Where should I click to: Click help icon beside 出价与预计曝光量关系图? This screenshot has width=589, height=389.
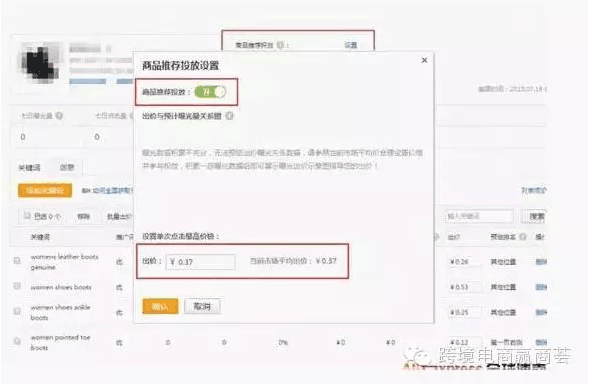(230, 116)
